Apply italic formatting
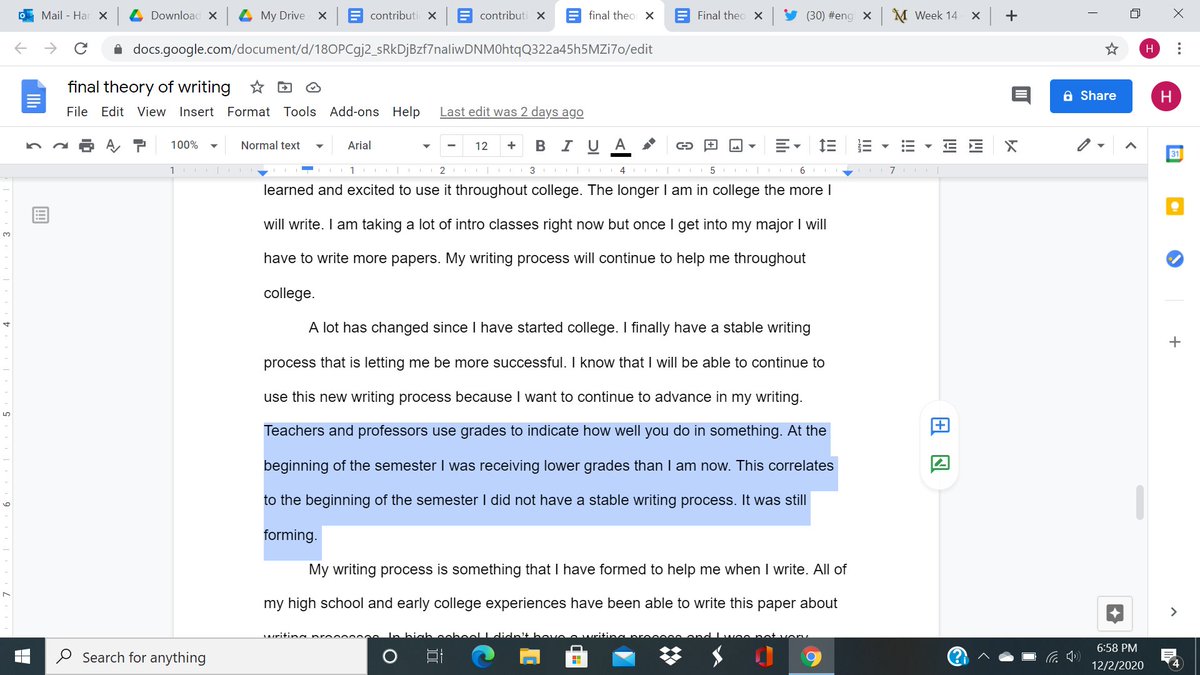 567,146
